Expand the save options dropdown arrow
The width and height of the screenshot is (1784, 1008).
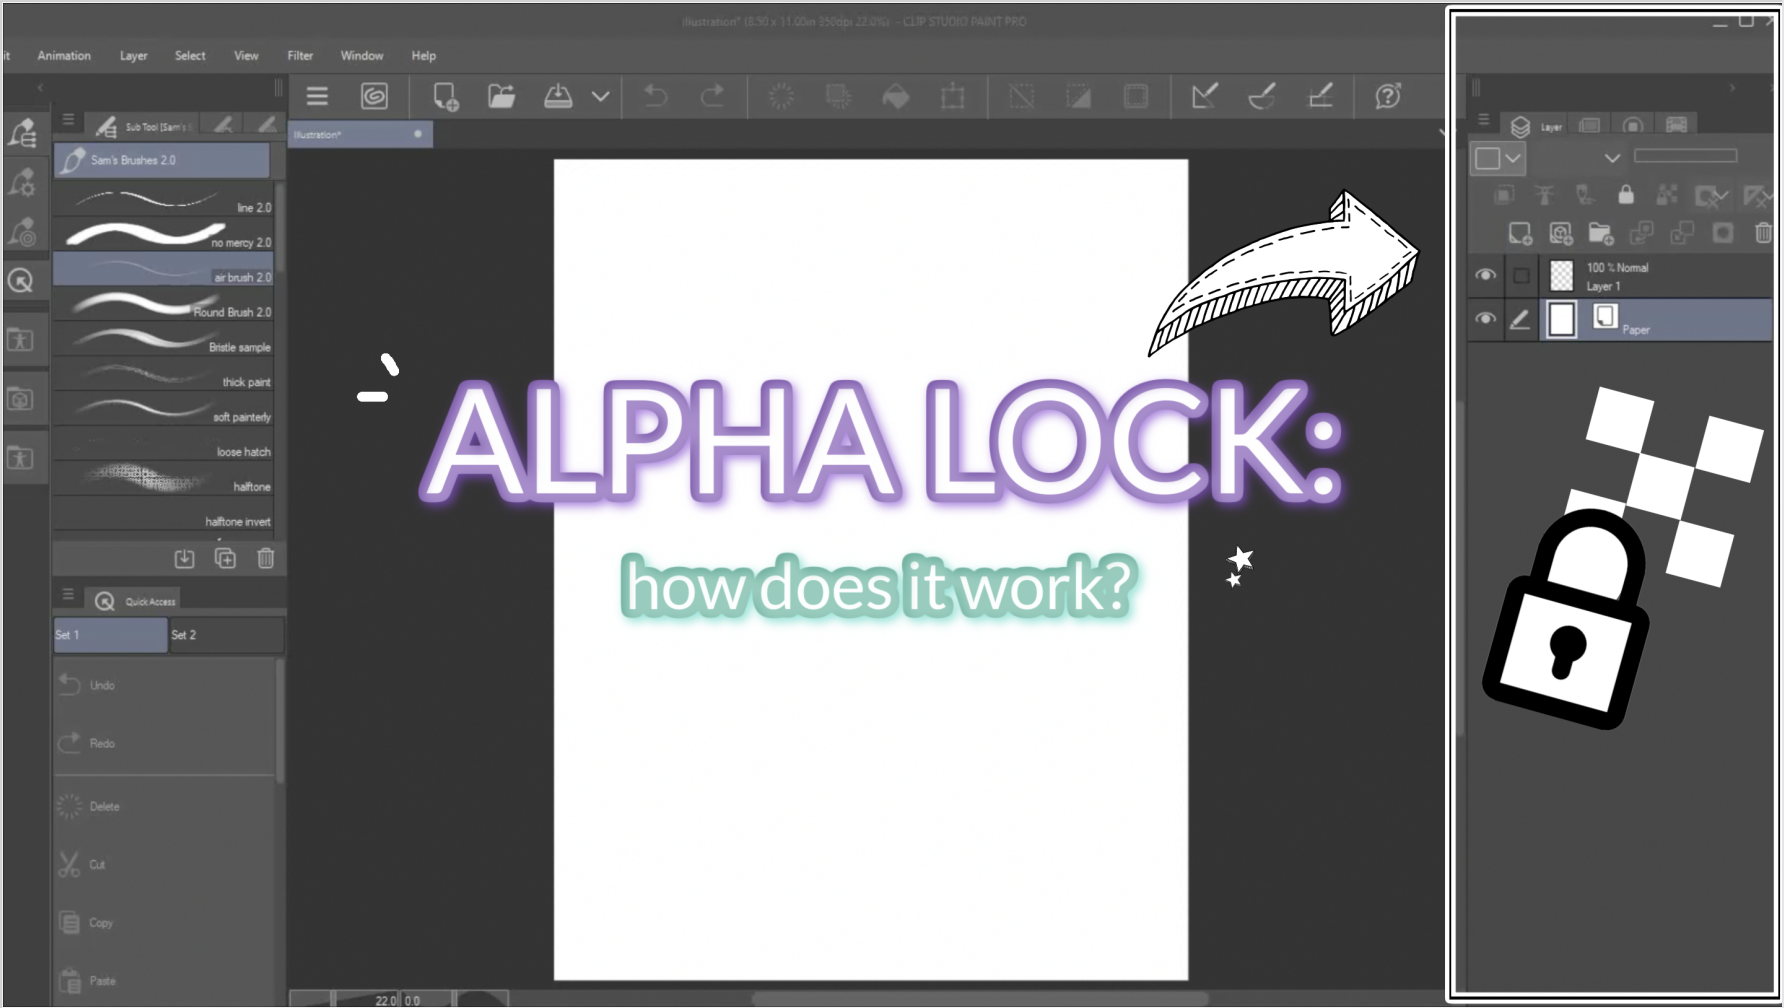click(601, 95)
